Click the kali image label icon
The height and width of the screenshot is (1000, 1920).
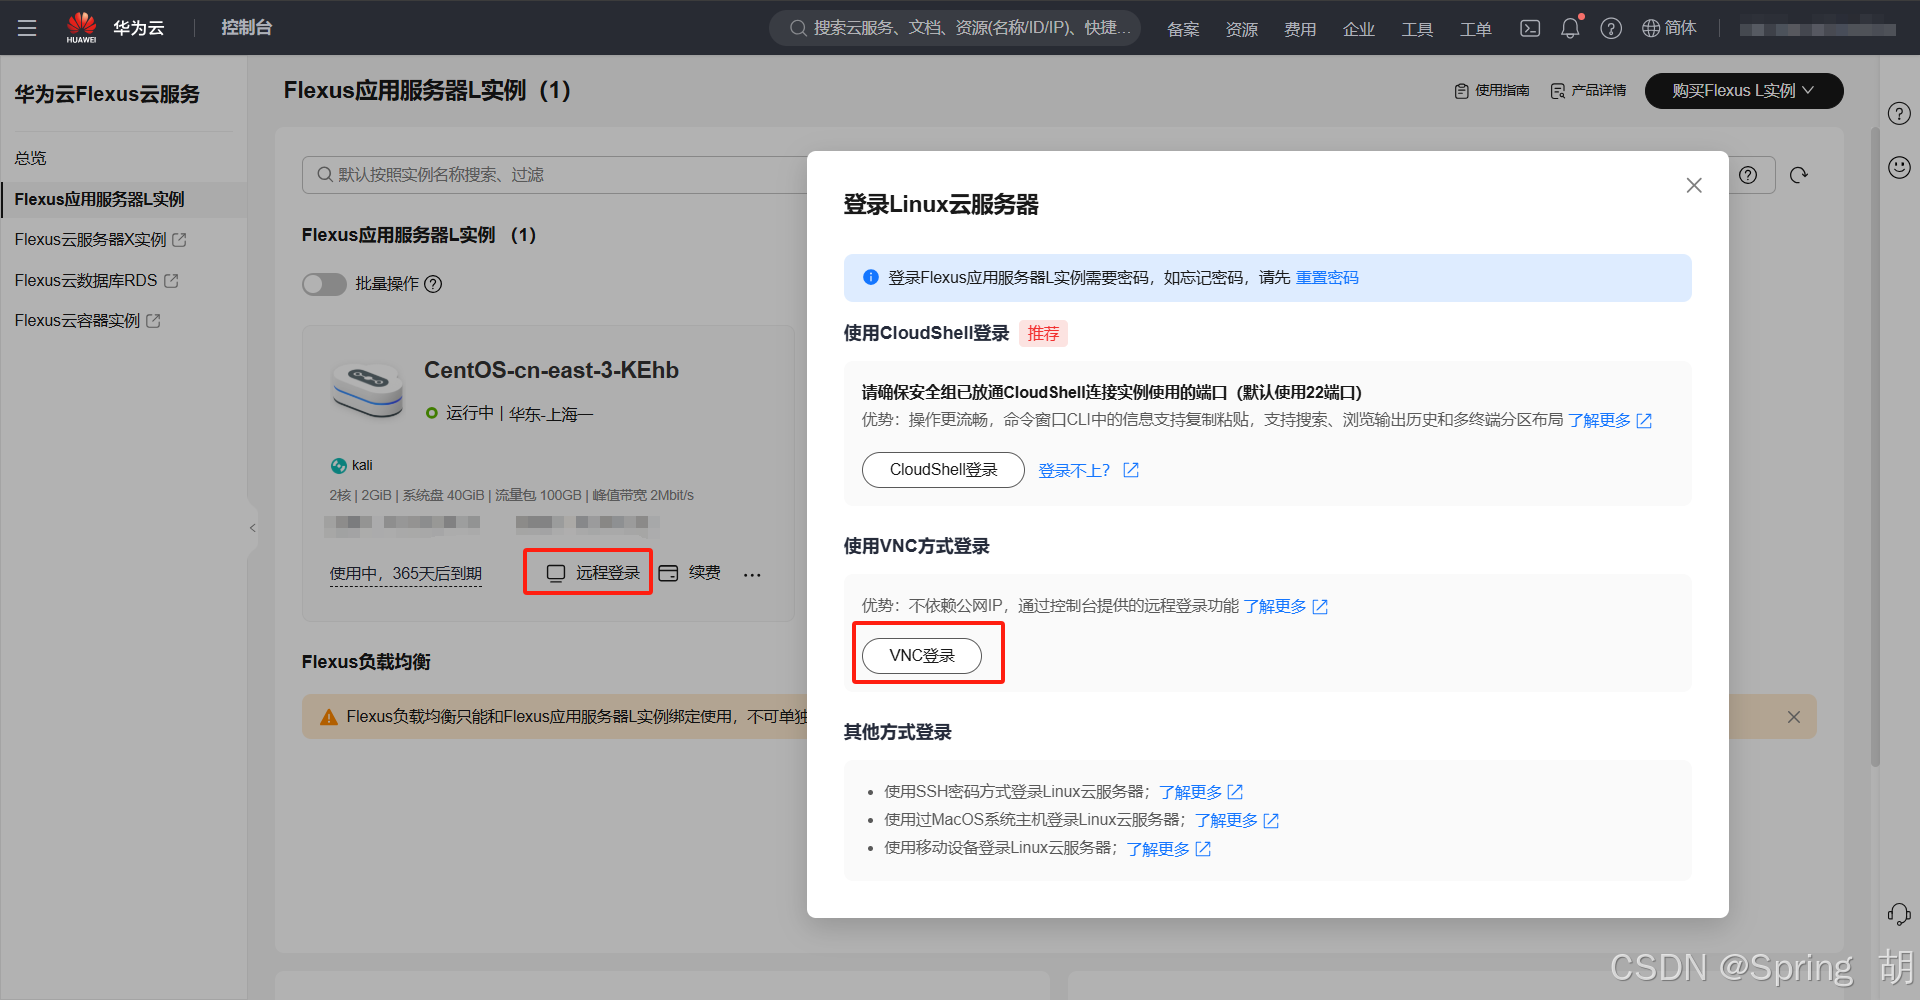coord(339,466)
